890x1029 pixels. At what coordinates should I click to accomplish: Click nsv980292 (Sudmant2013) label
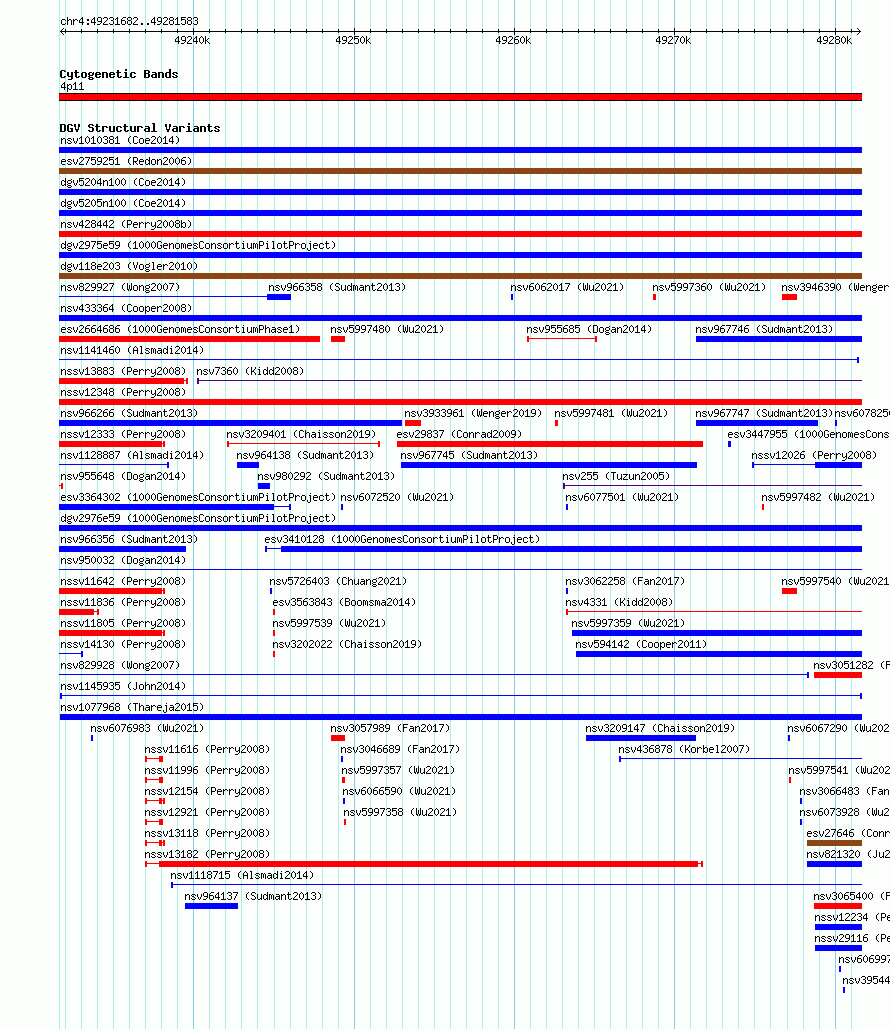[326, 476]
